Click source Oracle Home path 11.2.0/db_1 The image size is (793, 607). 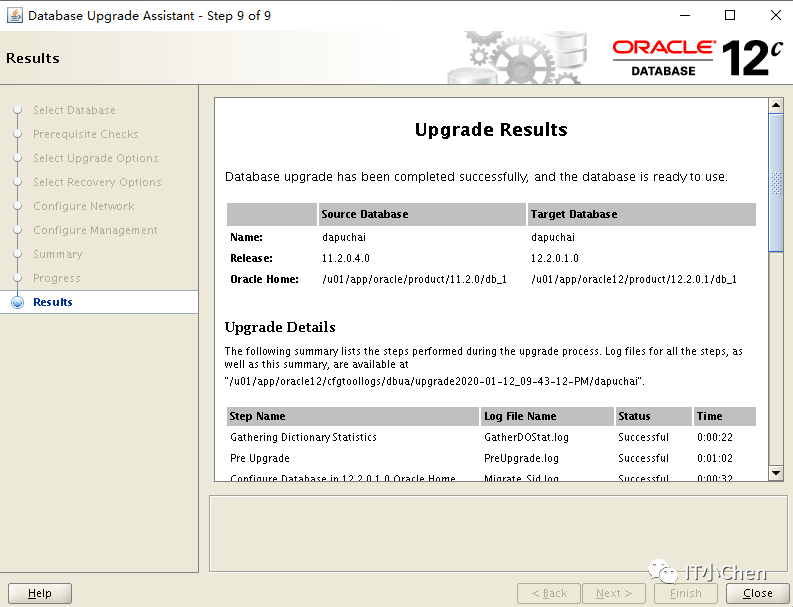415,279
